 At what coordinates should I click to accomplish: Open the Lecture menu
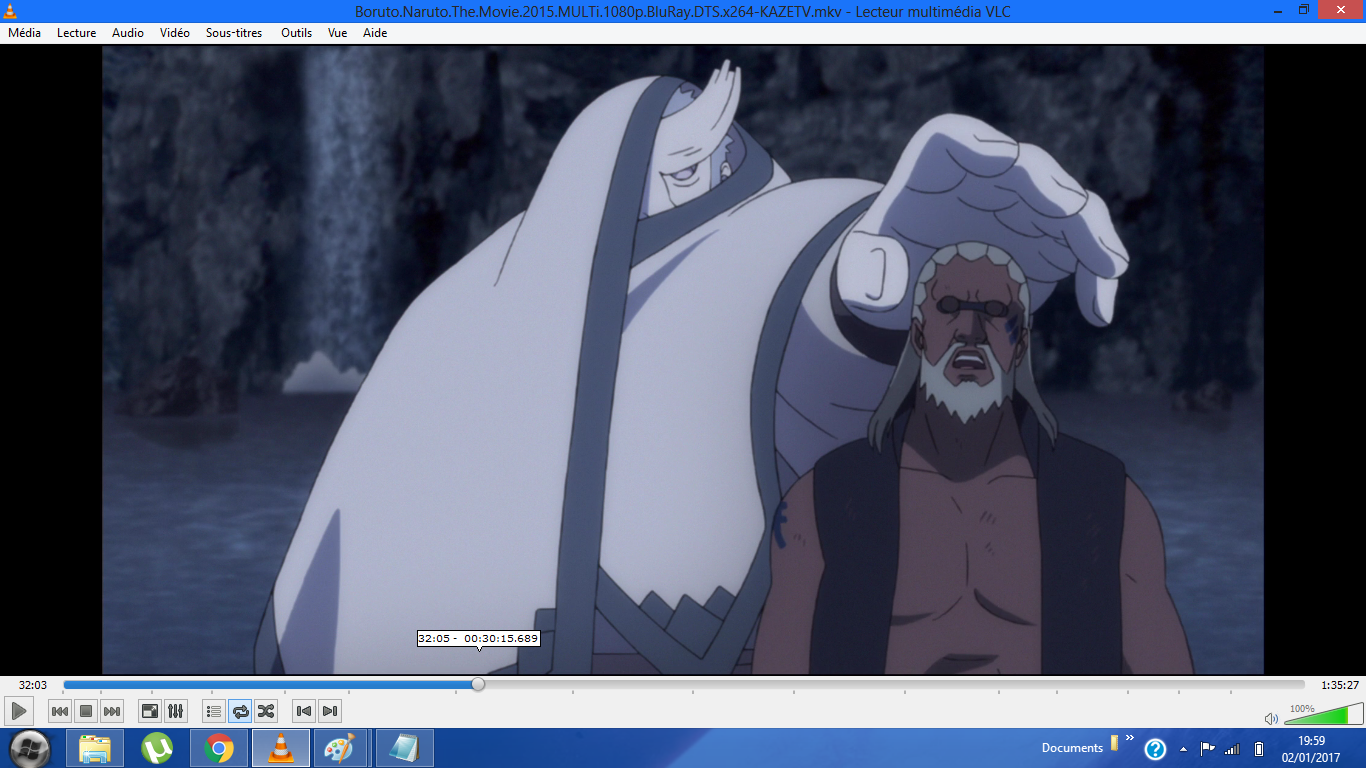(77, 33)
